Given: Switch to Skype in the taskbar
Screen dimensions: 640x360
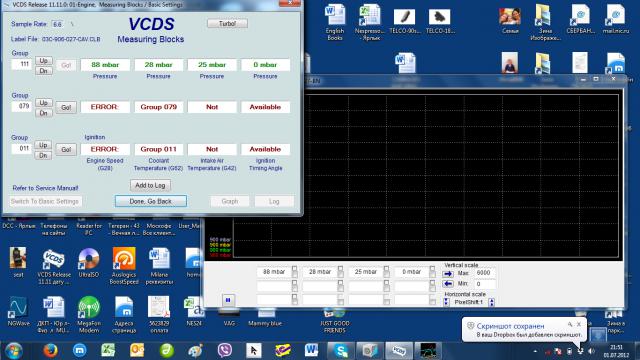Looking at the screenshot, I should point(340,351).
